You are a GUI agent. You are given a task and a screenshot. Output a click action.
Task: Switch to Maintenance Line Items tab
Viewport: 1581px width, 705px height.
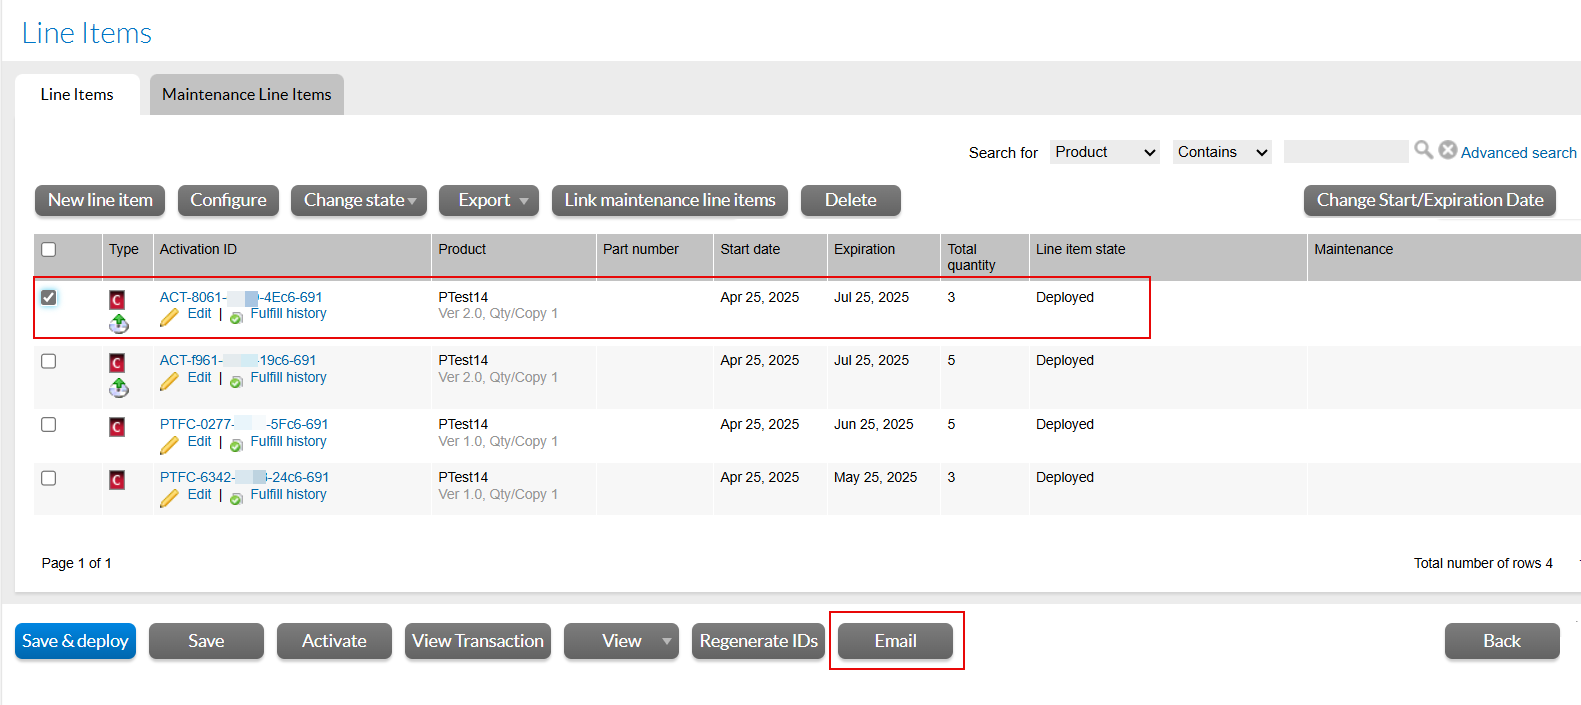(246, 94)
